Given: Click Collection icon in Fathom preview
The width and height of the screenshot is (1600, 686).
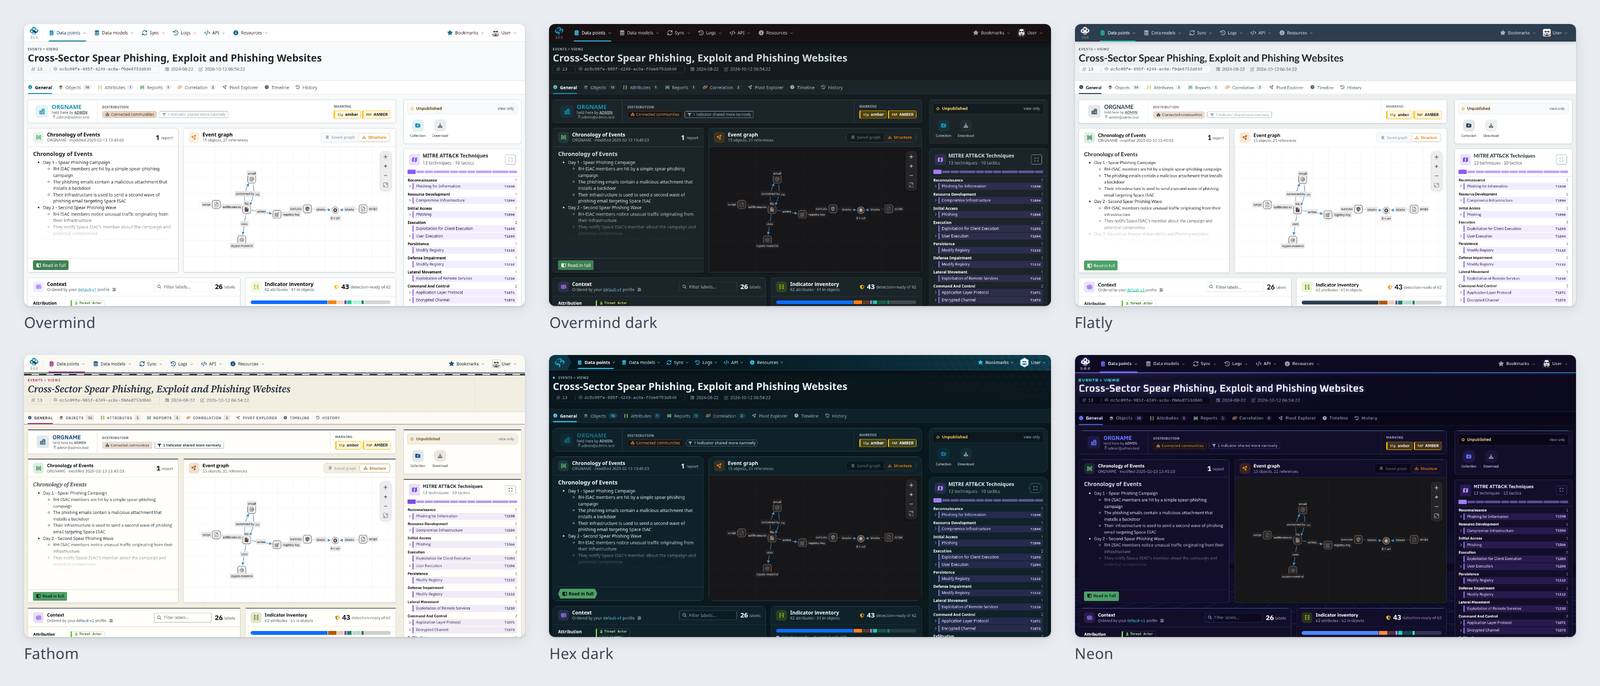Looking at the screenshot, I should point(418,456).
